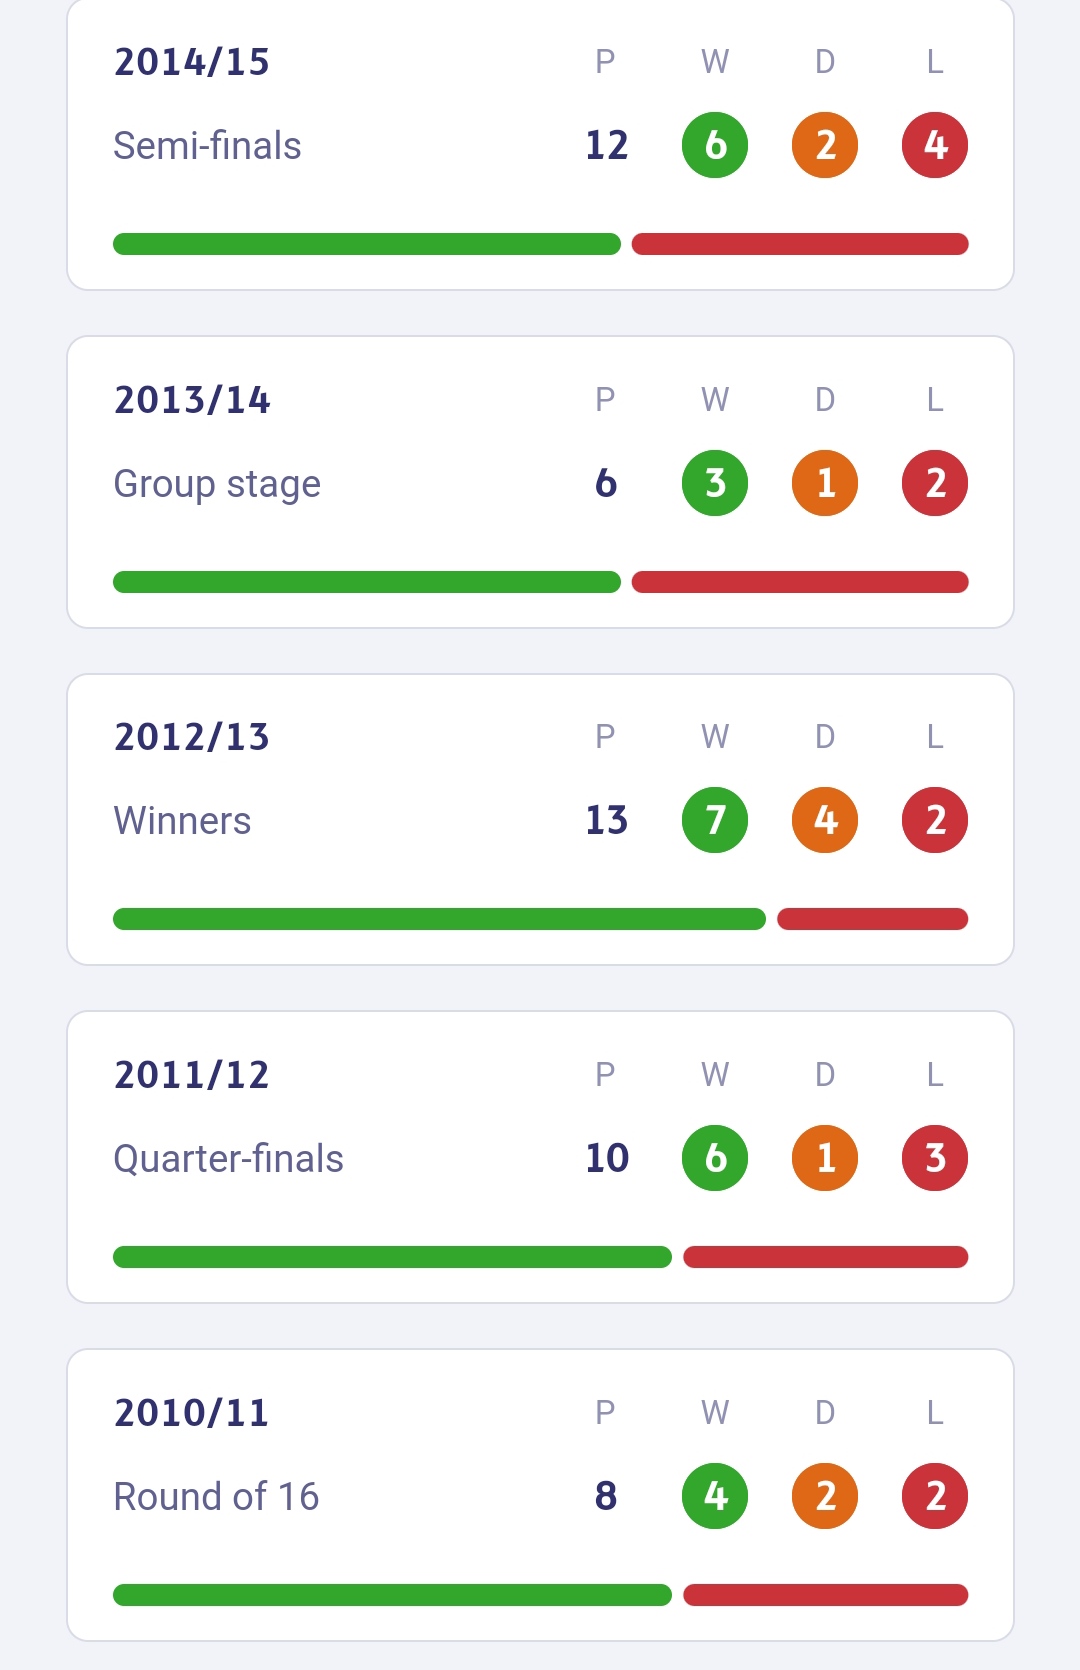Click the orange draws badge for 2010/11
Viewport: 1080px width, 1670px height.
(x=825, y=1496)
